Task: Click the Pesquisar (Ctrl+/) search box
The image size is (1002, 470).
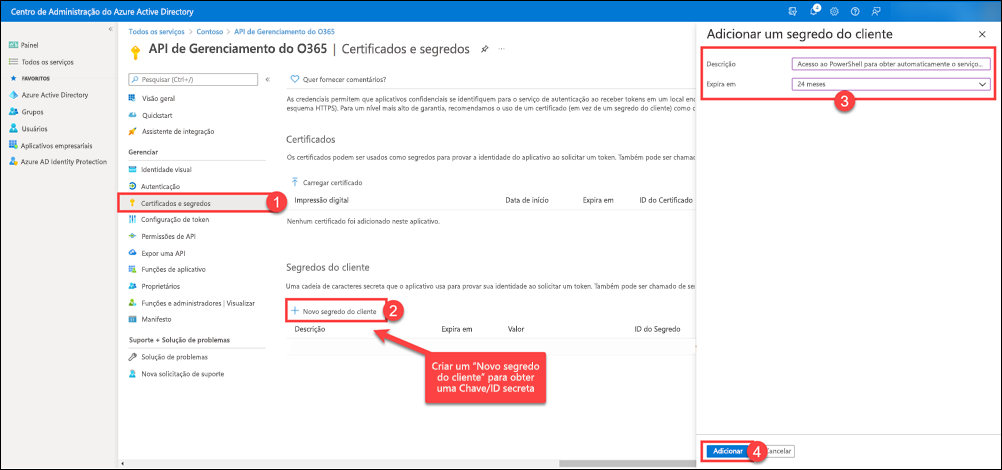Action: click(193, 79)
